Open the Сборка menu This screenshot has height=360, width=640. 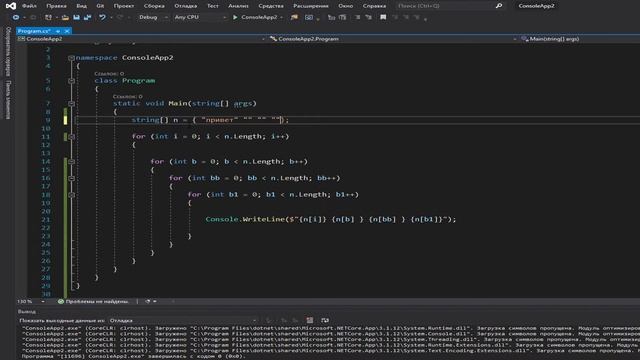click(x=154, y=6)
